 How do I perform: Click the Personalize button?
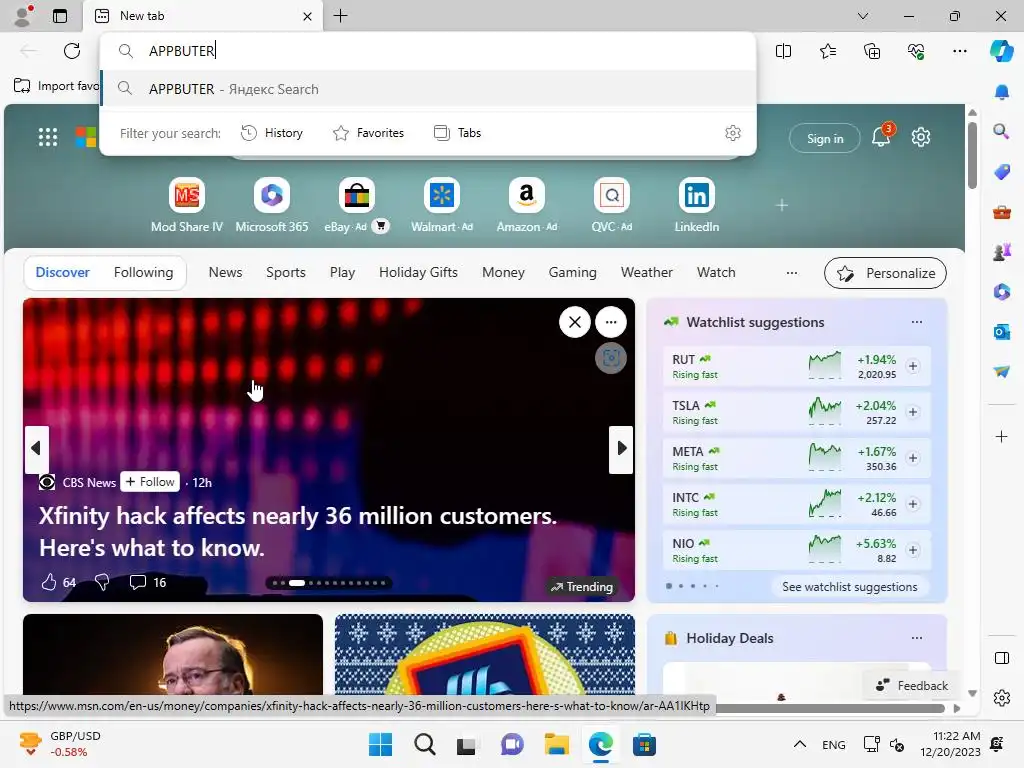885,273
